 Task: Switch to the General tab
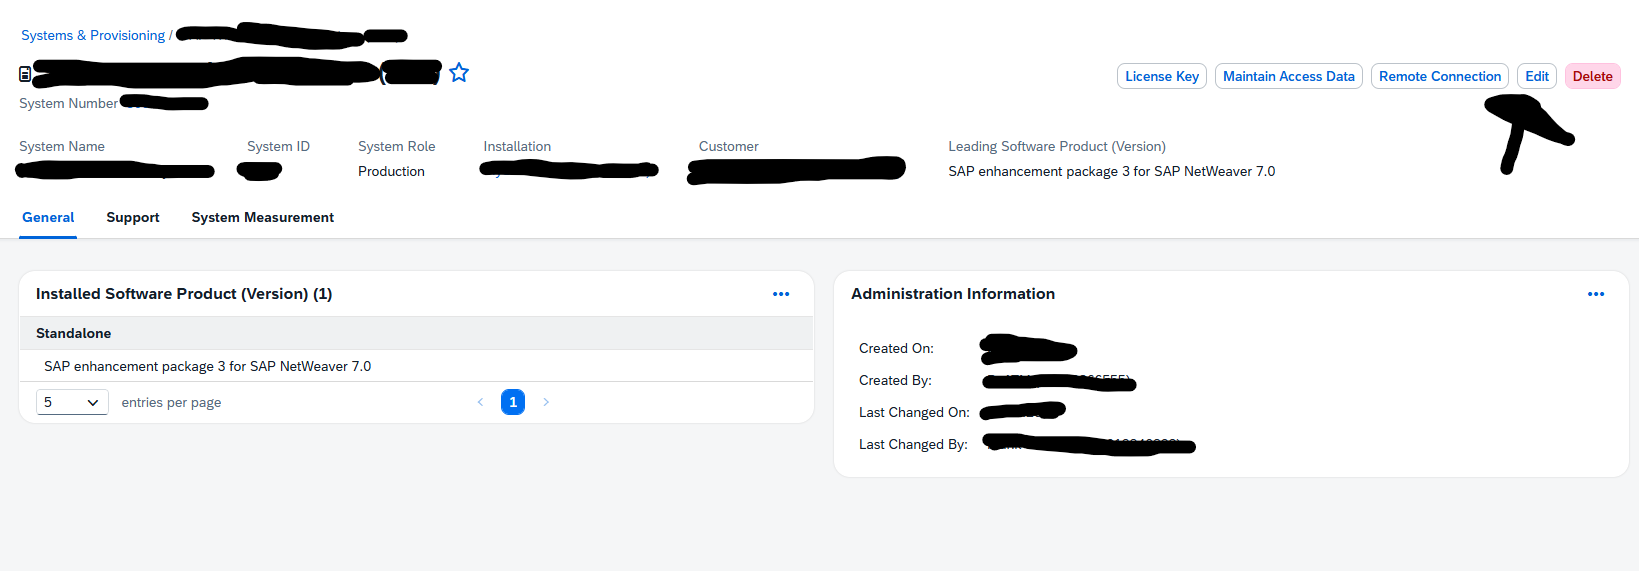[x=48, y=217]
